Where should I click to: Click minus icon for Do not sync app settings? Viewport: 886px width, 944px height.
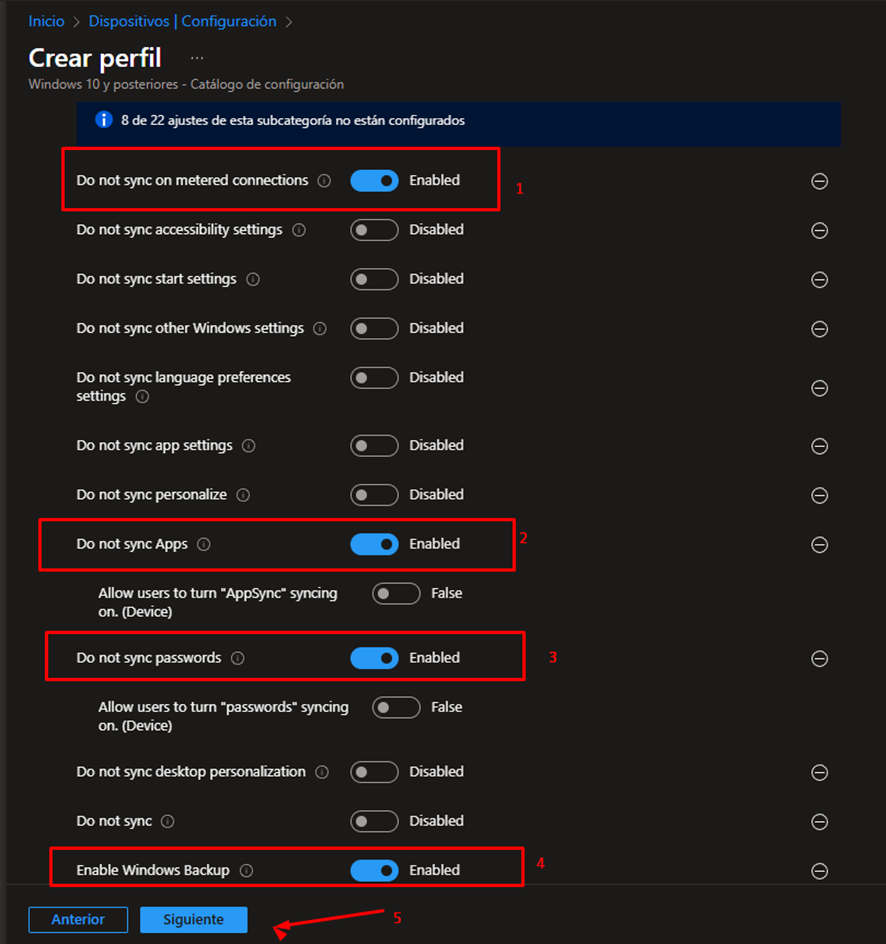coord(819,447)
